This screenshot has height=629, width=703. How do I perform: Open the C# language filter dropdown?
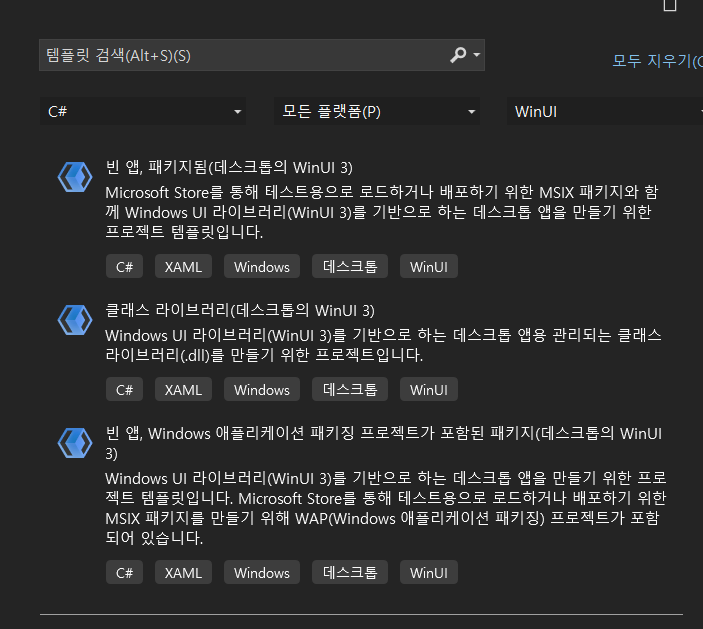[143, 111]
